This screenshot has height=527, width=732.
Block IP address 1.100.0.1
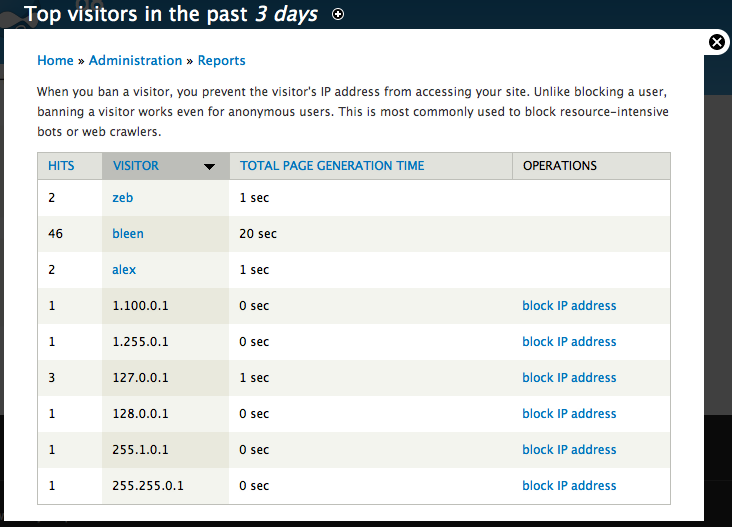[569, 306]
